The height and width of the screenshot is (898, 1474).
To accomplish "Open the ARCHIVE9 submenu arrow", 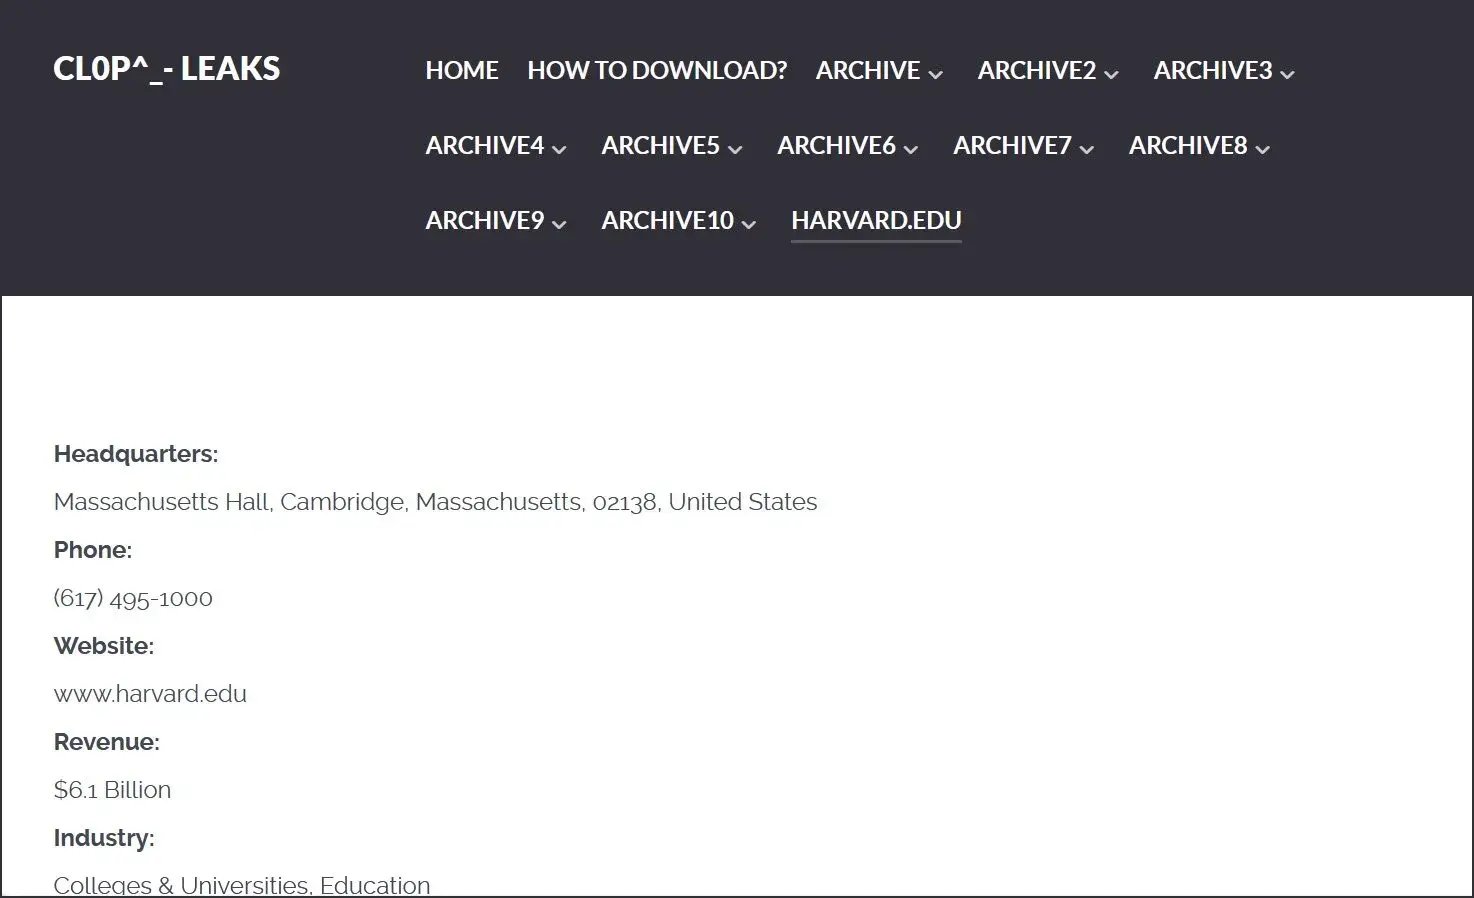I will (x=559, y=224).
